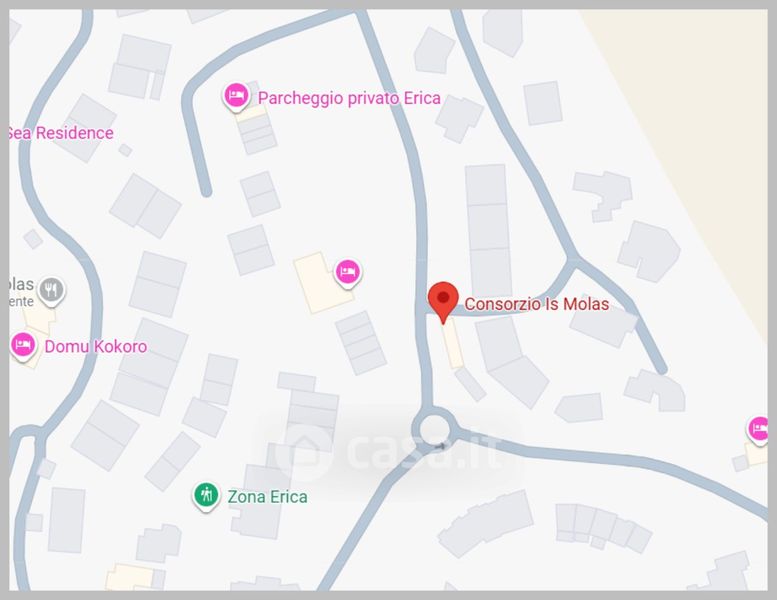Click the pink lodging marker at the right edge
Image resolution: width=777 pixels, height=600 pixels.
coord(758,430)
